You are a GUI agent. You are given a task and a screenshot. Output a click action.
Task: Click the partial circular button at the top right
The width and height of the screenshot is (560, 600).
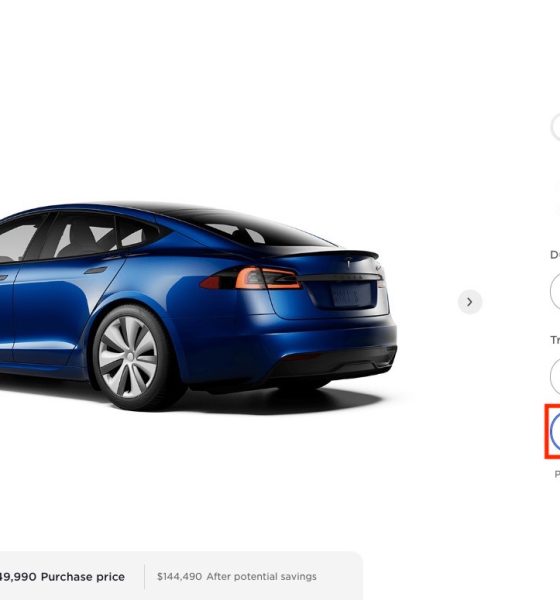pyautogui.click(x=556, y=127)
